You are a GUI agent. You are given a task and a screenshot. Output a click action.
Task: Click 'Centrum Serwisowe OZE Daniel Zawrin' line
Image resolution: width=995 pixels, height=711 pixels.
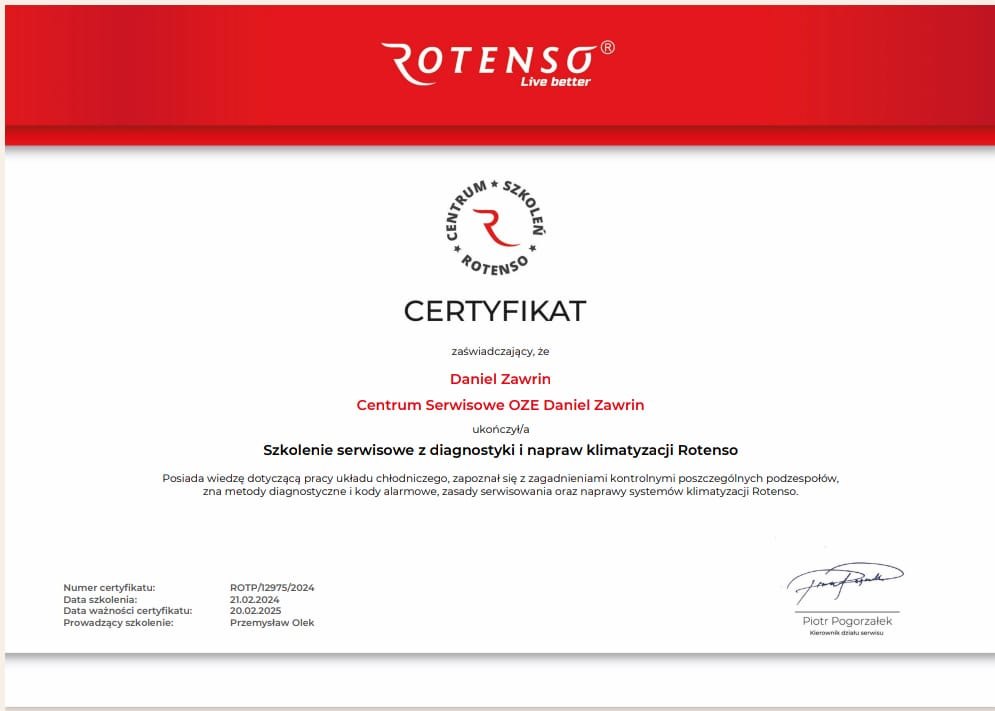500,405
